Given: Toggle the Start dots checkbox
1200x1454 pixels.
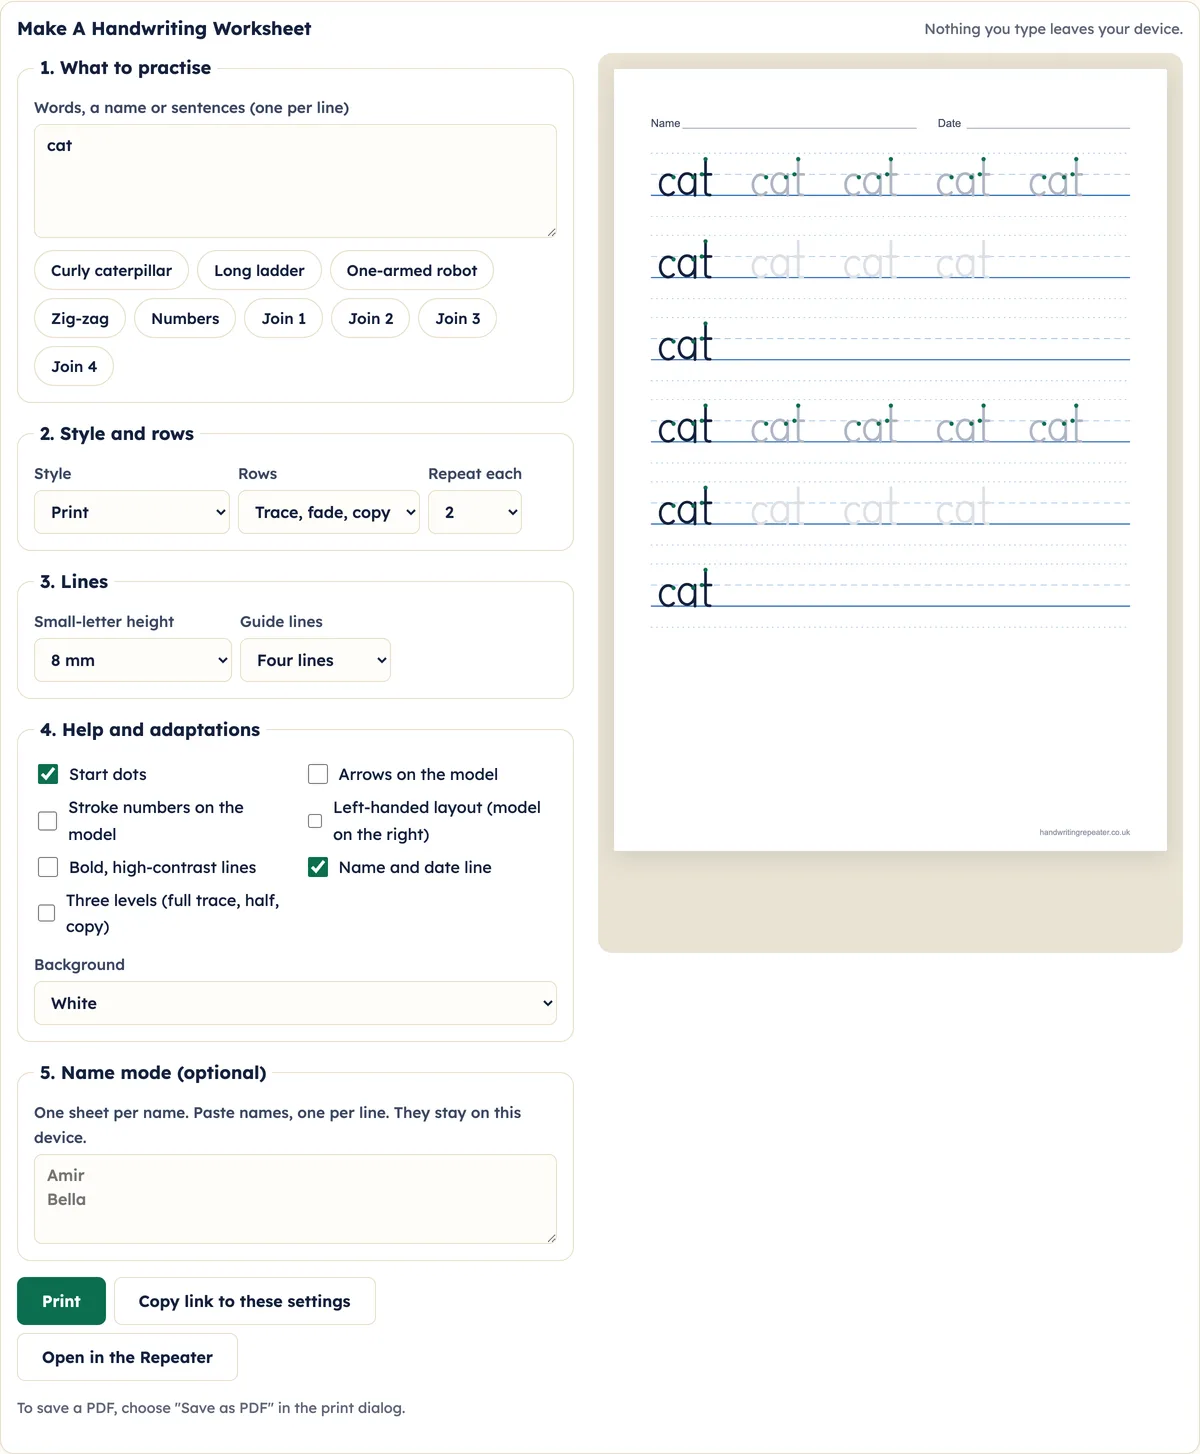Looking at the screenshot, I should (48, 774).
